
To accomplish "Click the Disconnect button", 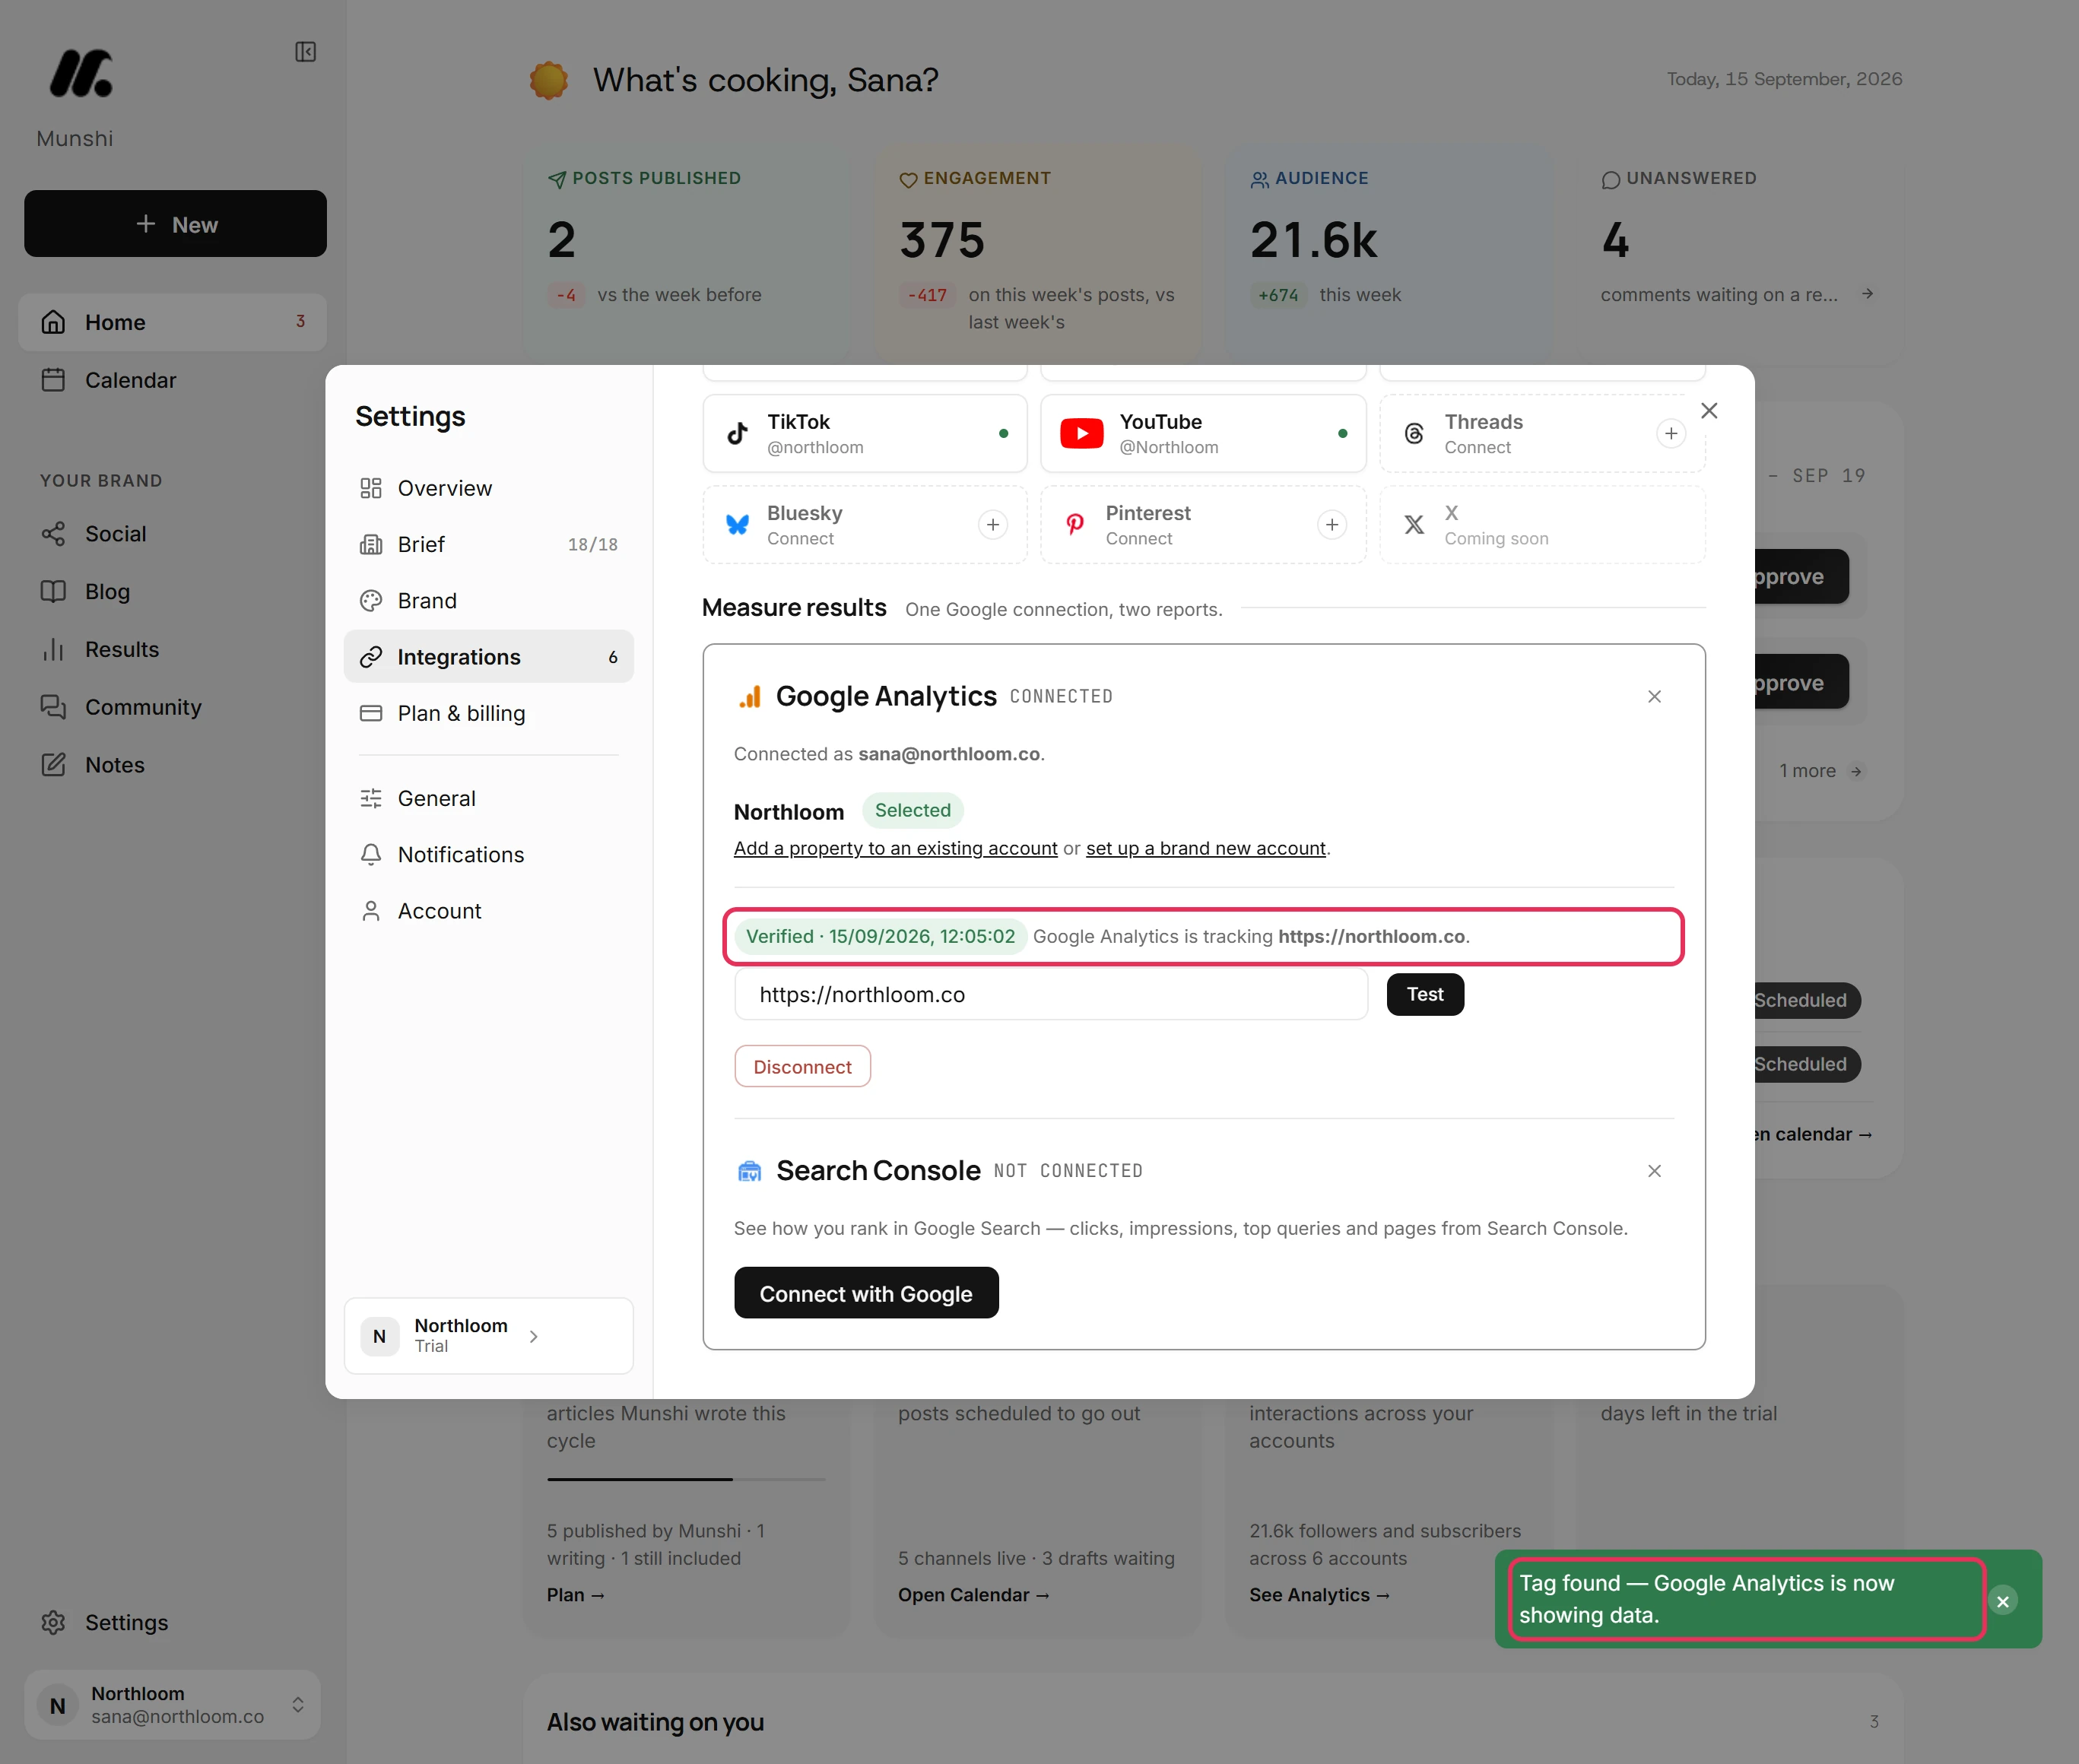I will [x=802, y=1067].
